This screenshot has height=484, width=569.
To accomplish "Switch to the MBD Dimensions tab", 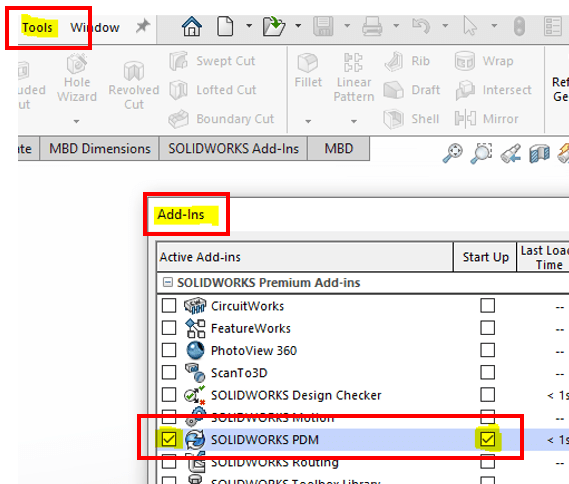I will pyautogui.click(x=99, y=148).
